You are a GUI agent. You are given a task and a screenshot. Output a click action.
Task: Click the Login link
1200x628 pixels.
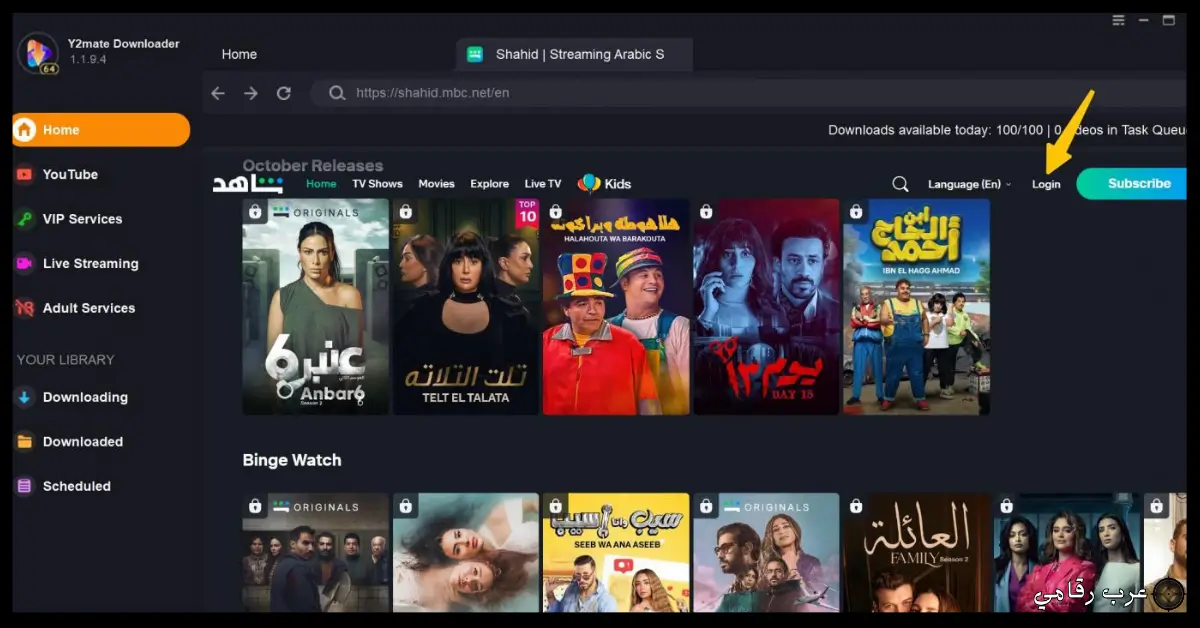click(x=1046, y=184)
